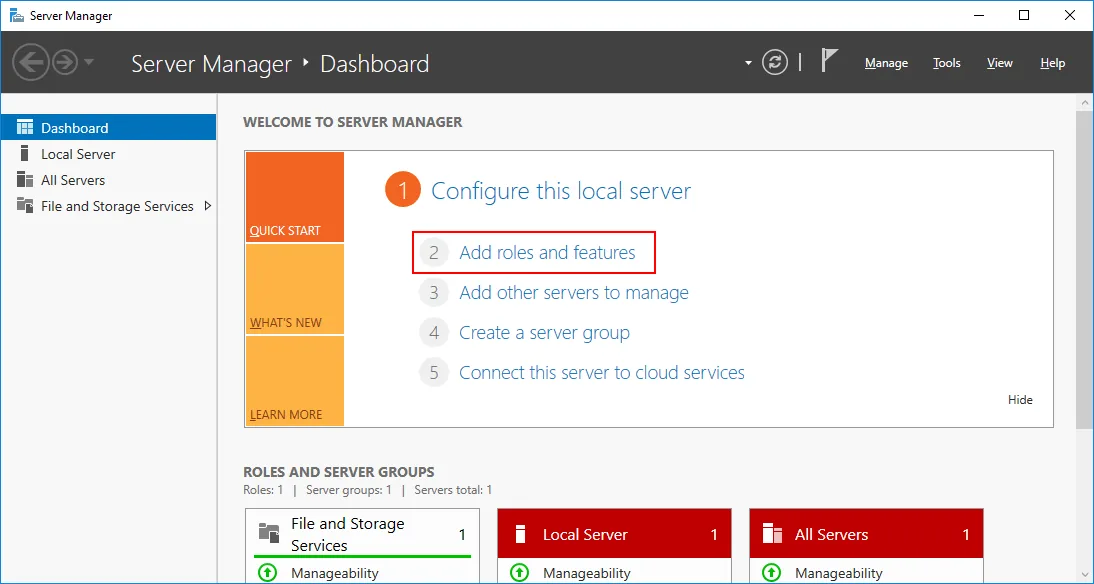The image size is (1094, 584).
Task: Click the Manageability icon on Local Server tile
Action: pos(520,572)
